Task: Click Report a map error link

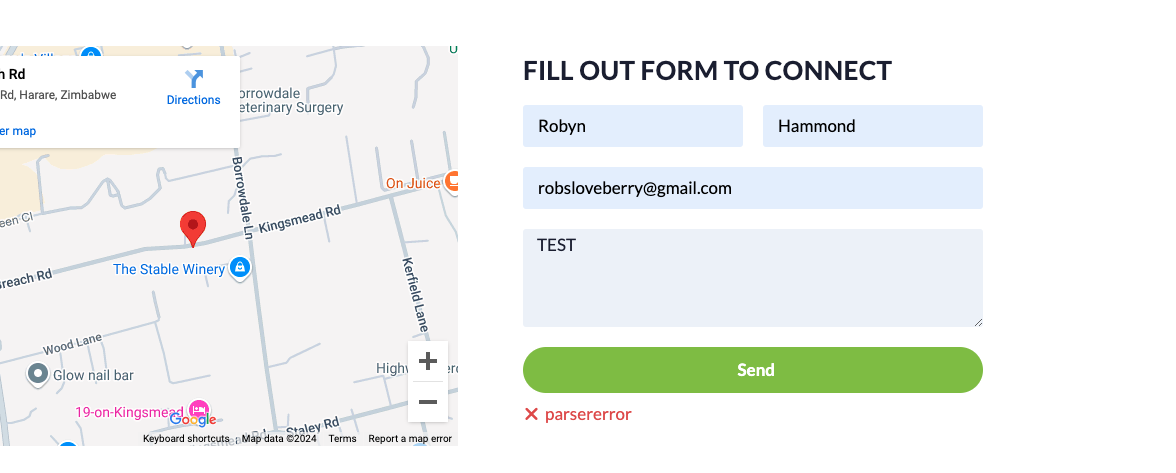Action: pos(410,439)
